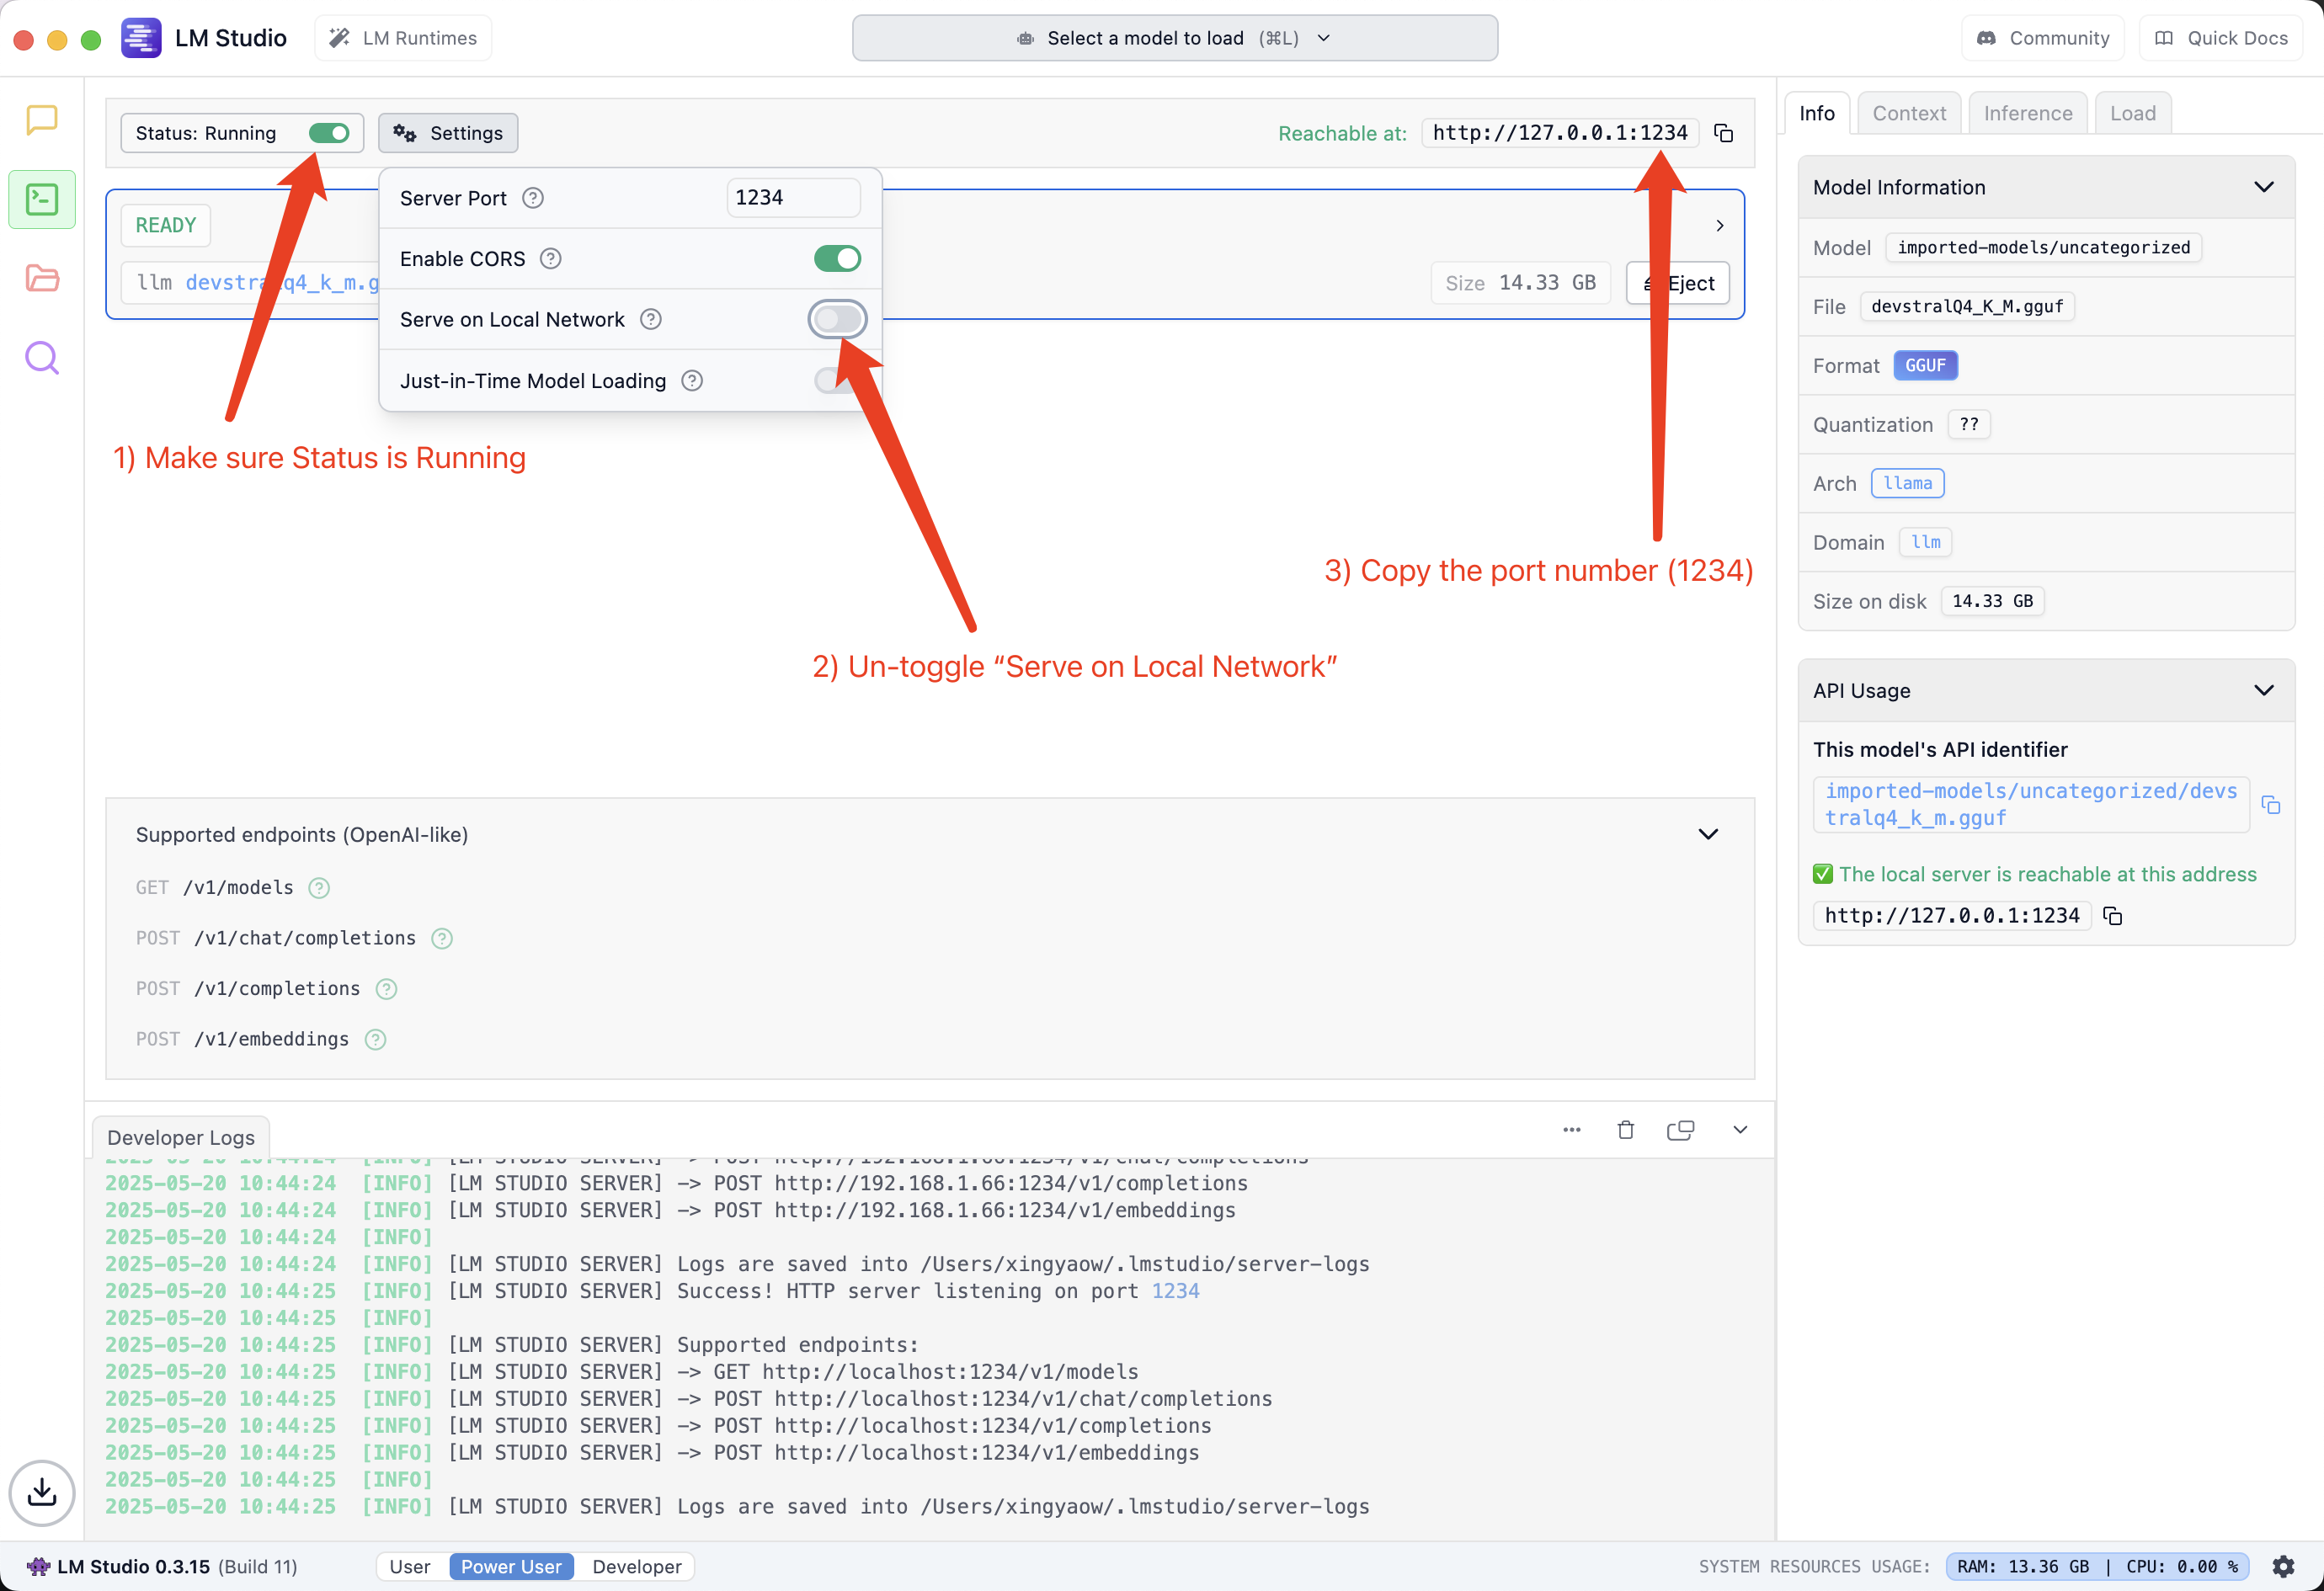2324x1591 pixels.
Task: Switch to the Context tab
Action: pyautogui.click(x=1909, y=113)
